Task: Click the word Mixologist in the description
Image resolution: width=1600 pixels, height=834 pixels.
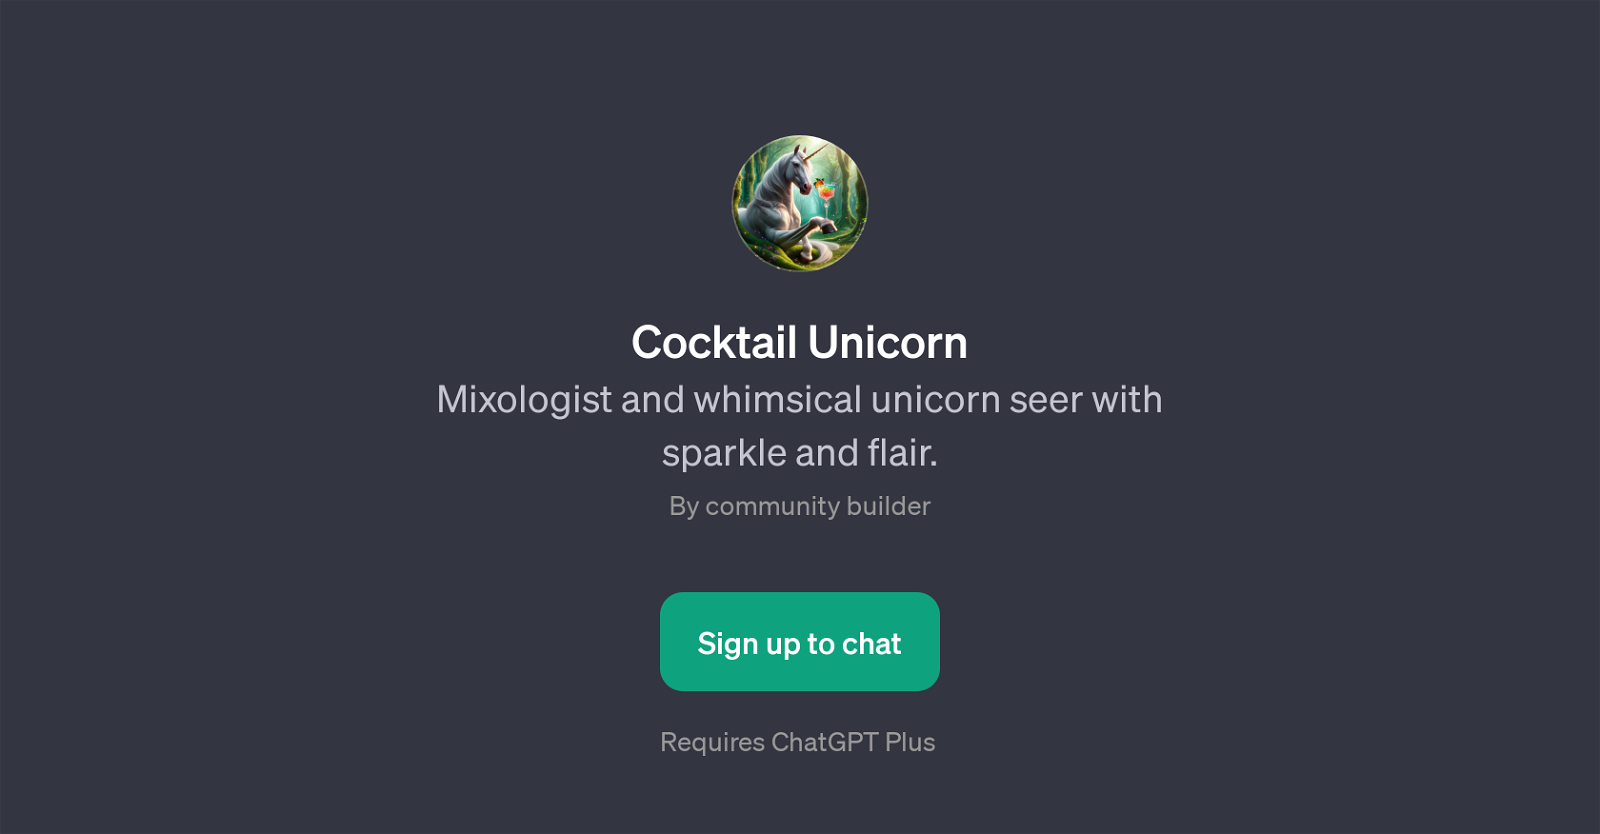Action: point(524,400)
